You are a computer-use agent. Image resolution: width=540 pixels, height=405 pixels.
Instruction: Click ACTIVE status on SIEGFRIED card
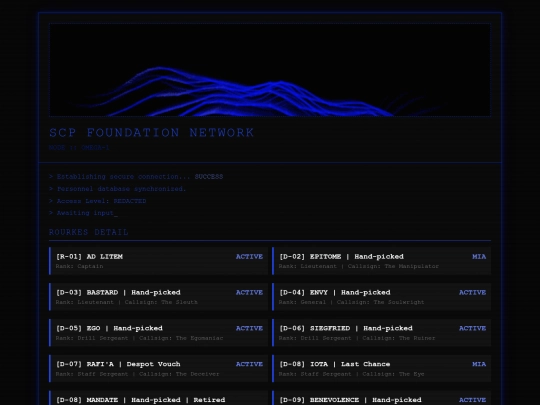[x=472, y=328]
